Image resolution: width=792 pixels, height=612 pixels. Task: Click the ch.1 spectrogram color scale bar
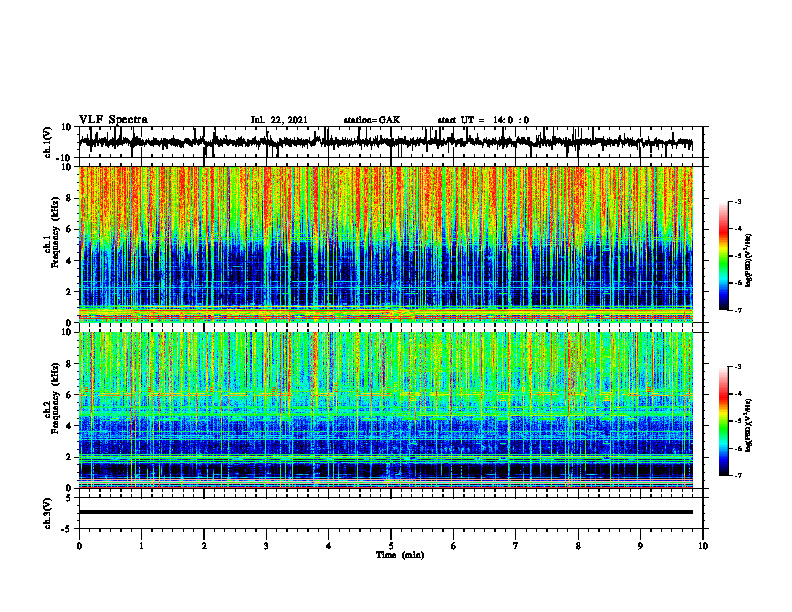pos(724,256)
